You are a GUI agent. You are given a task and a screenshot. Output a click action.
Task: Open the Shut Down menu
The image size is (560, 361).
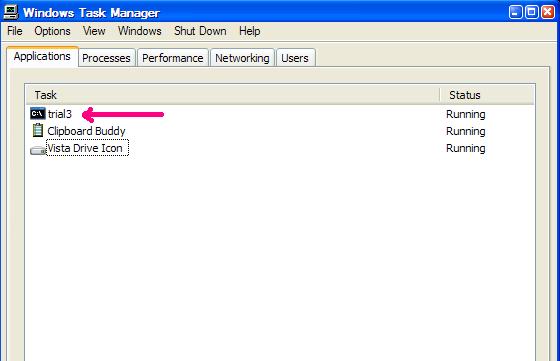click(x=200, y=31)
